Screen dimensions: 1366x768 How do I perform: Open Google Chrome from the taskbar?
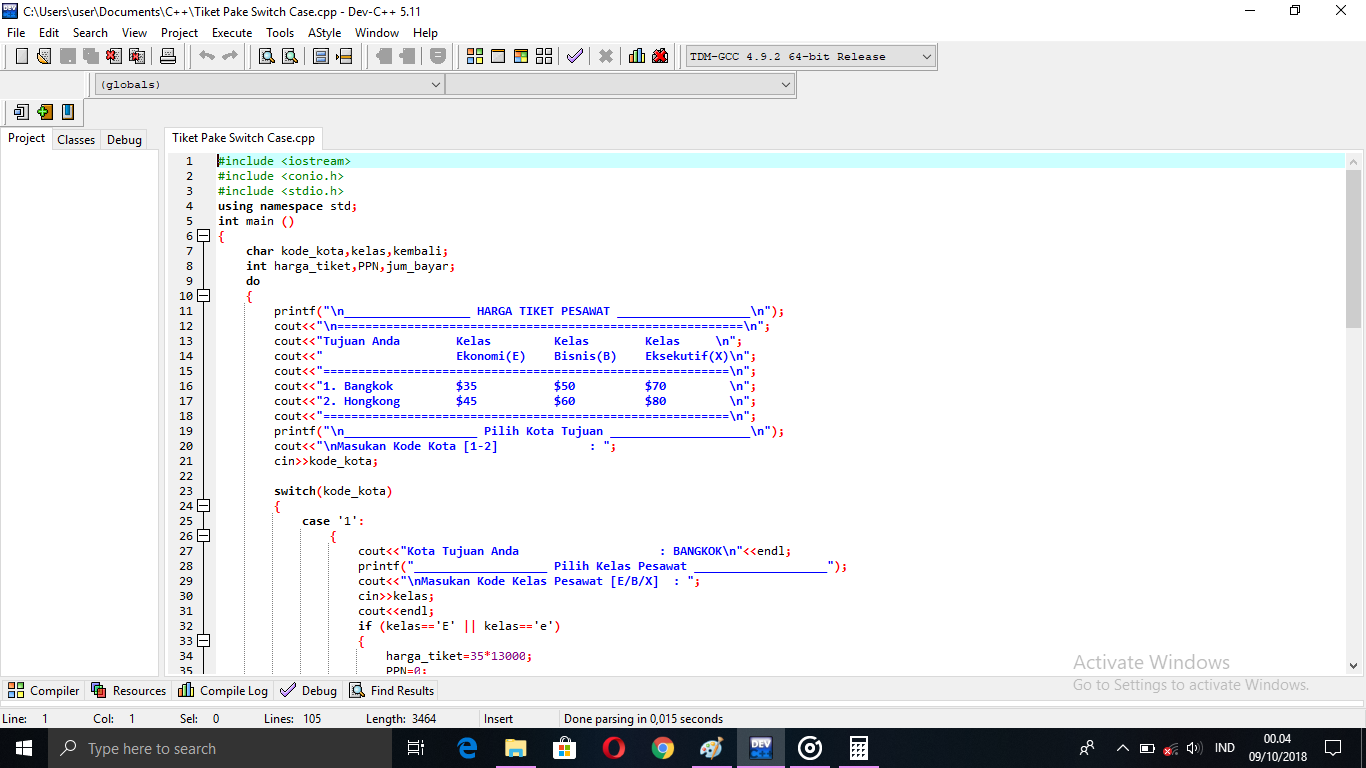[662, 748]
